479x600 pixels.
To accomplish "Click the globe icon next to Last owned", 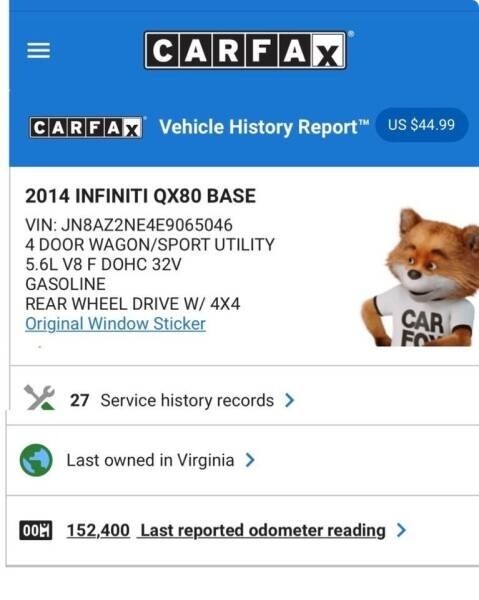I will [x=36, y=460].
